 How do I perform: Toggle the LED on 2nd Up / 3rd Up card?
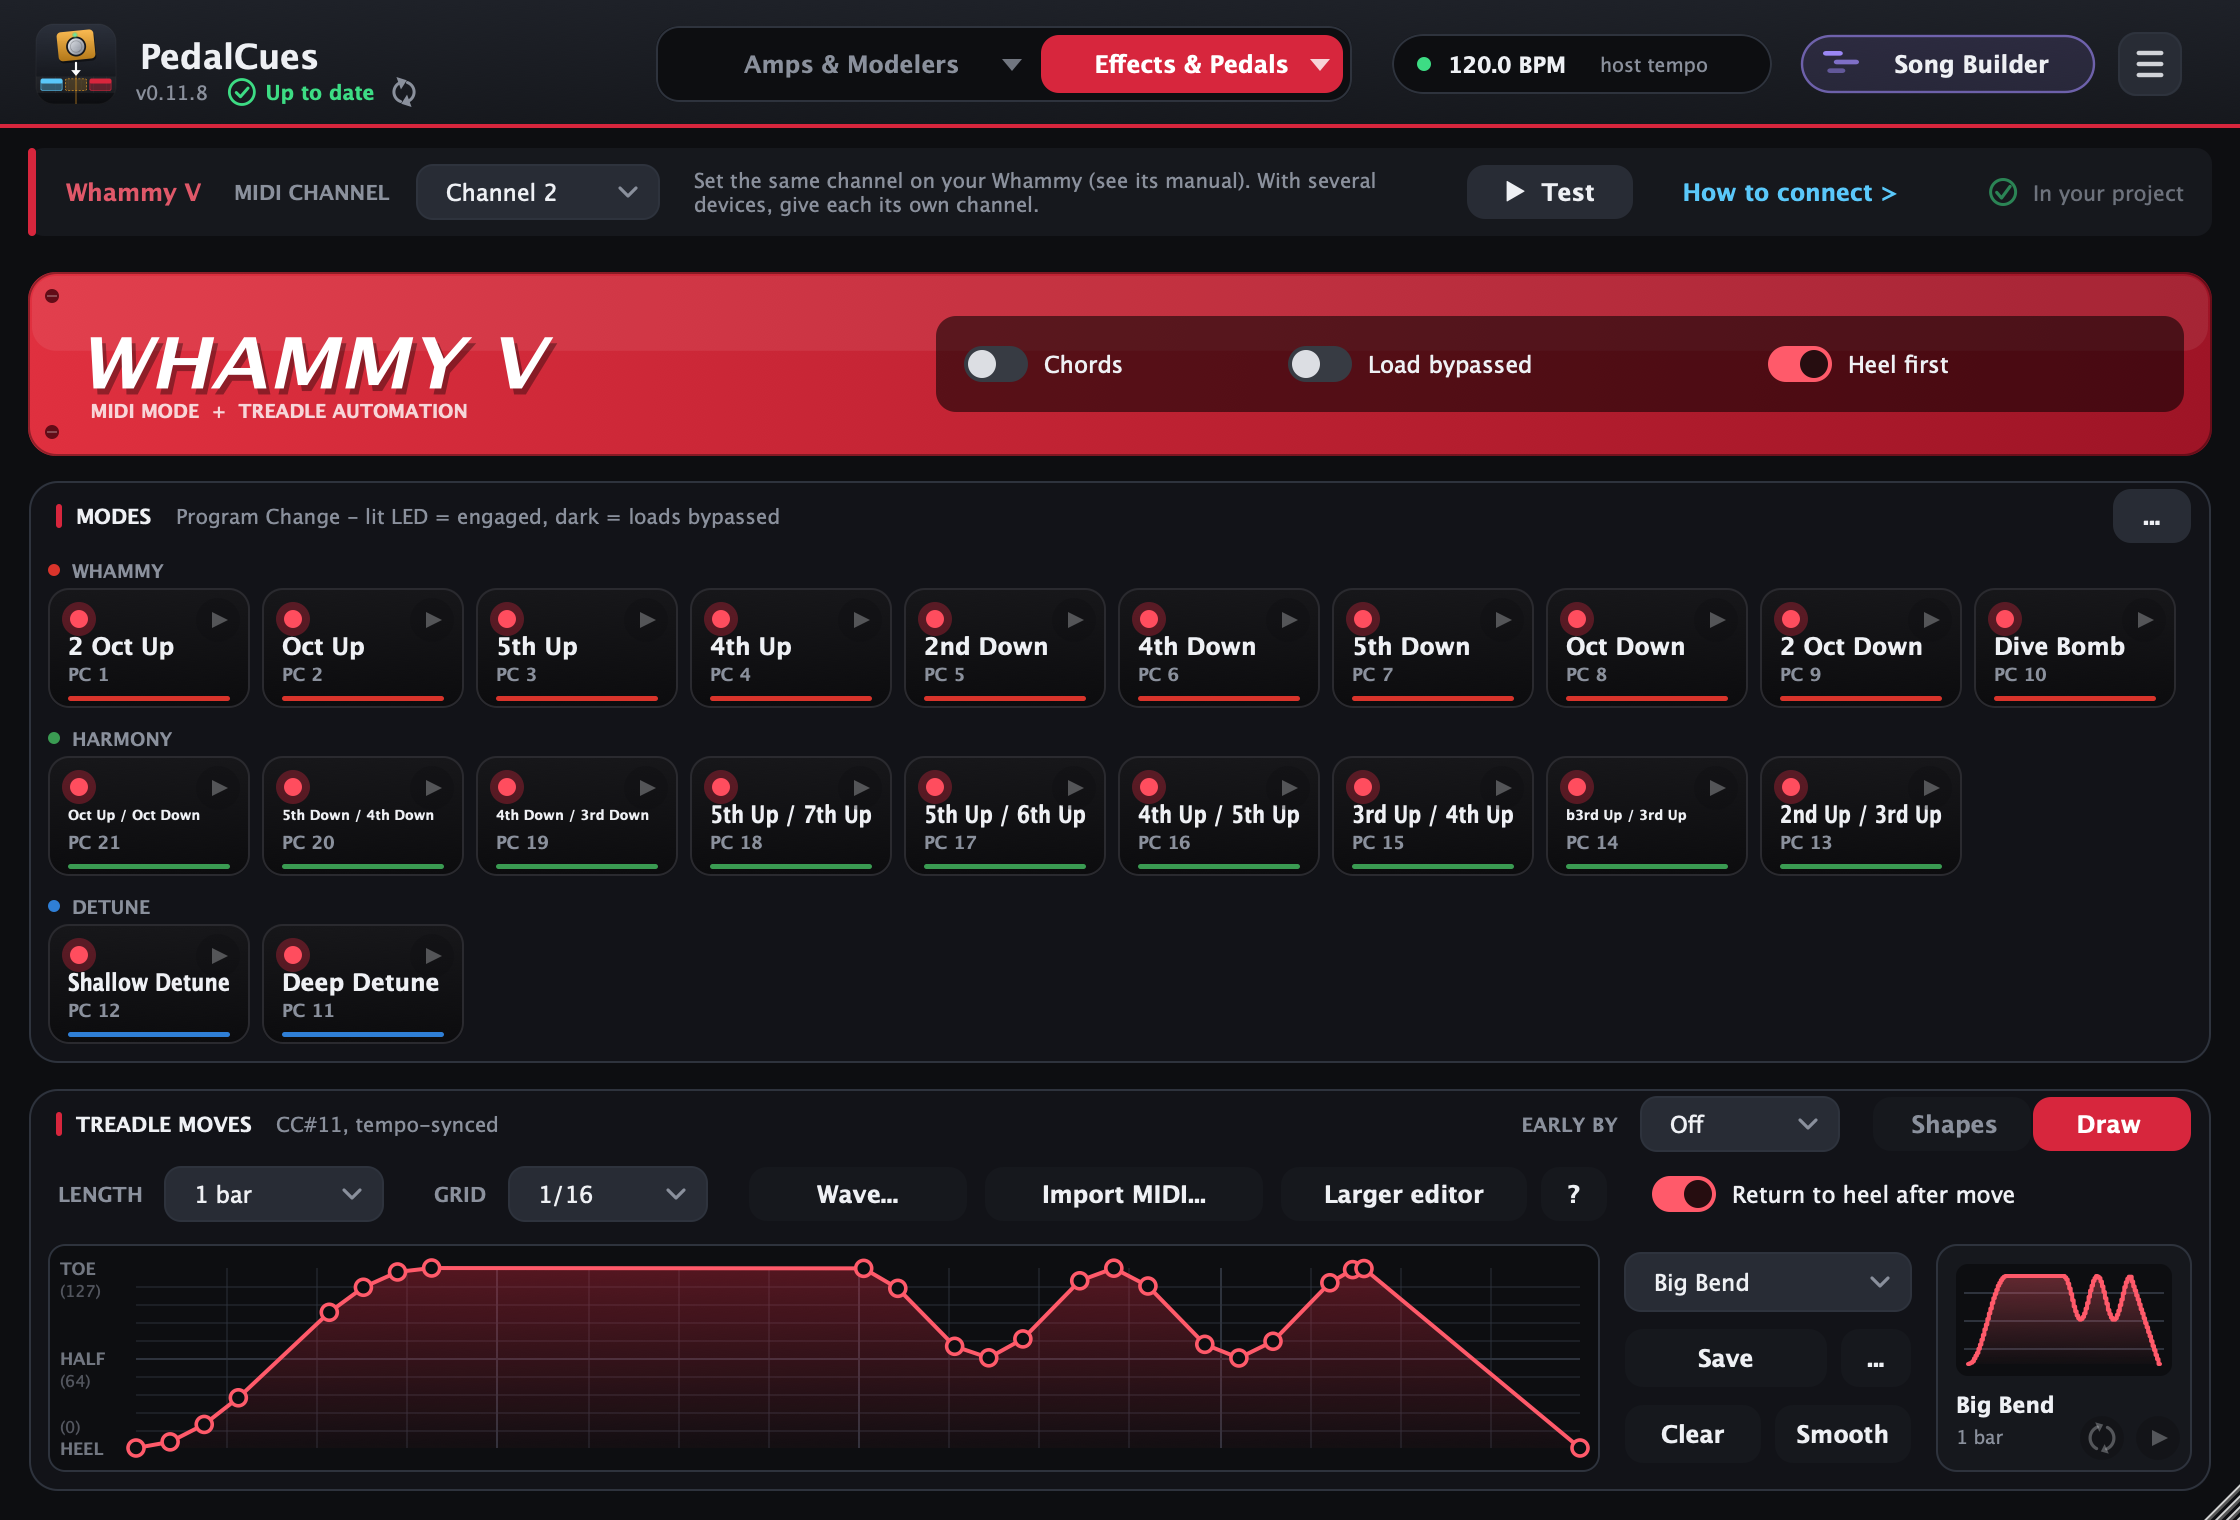[x=1791, y=787]
